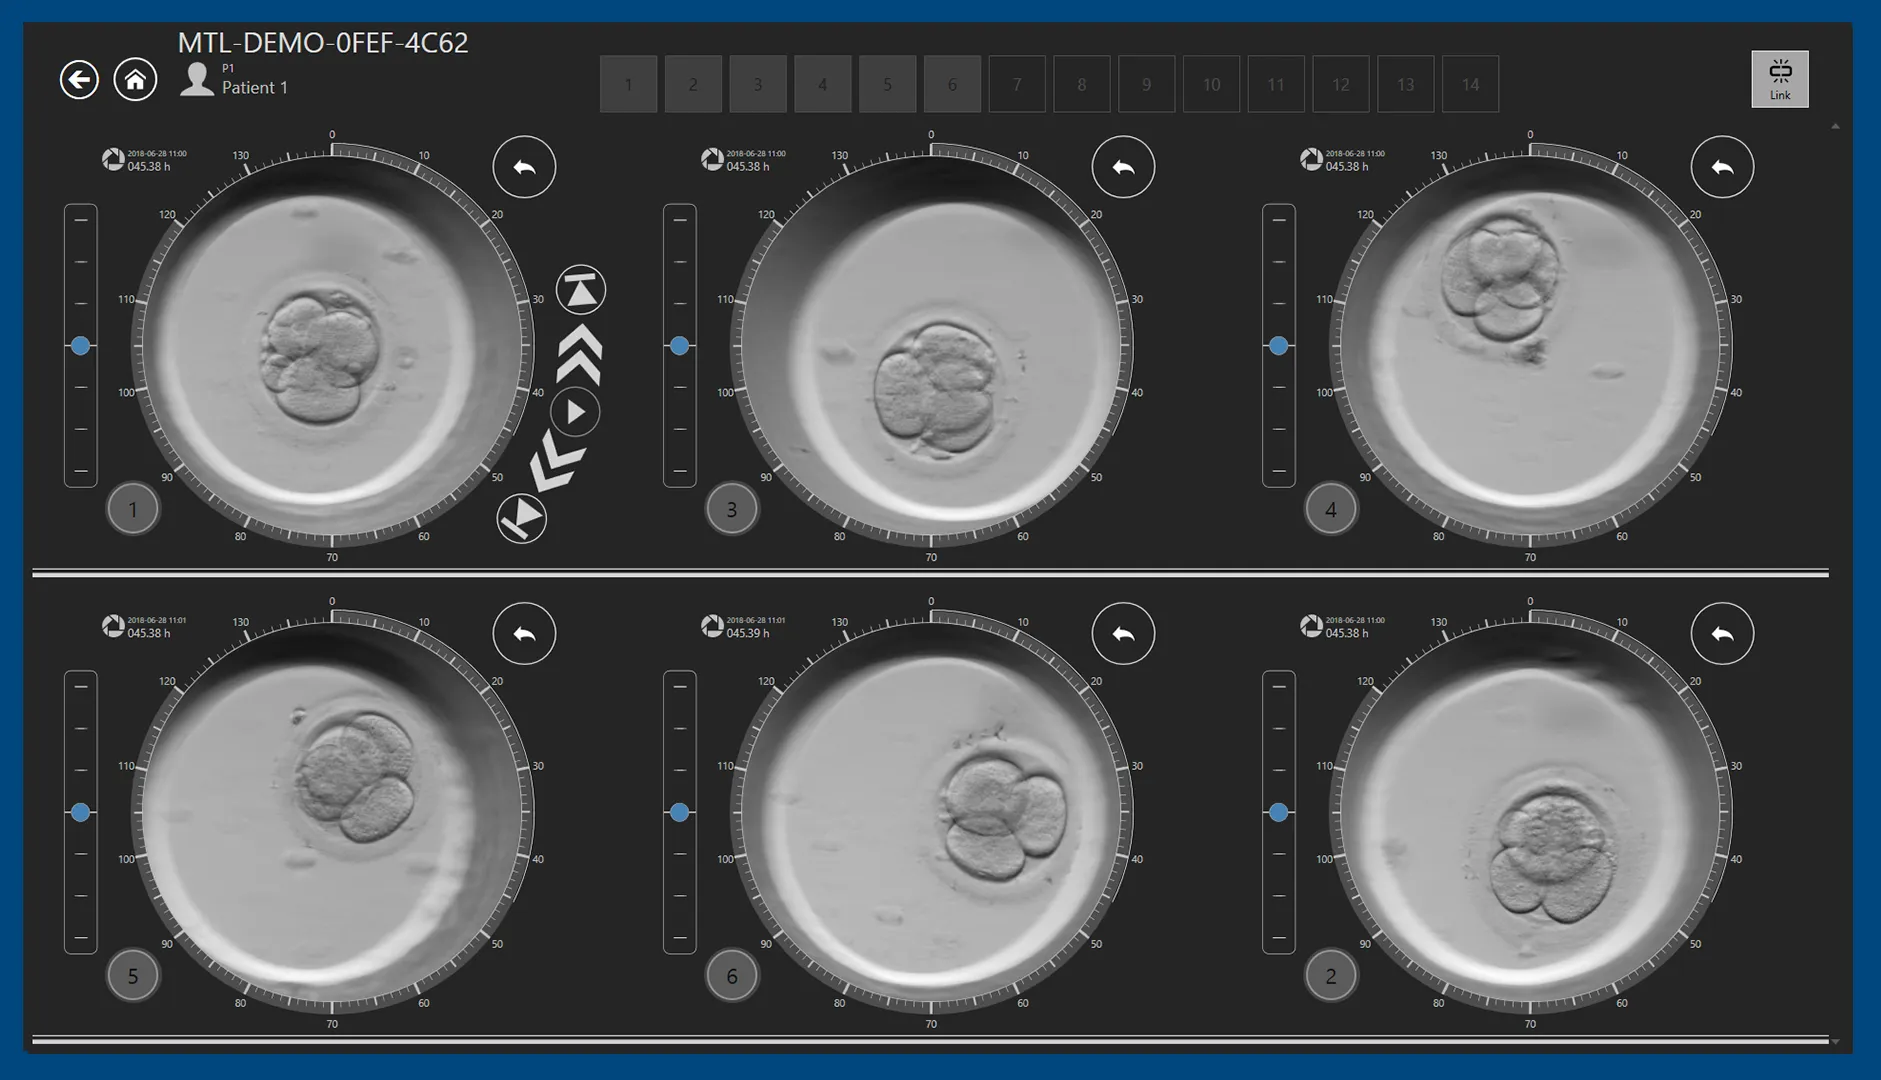Select well tab 7 in top bar
This screenshot has height=1080, width=1881.
coord(1017,84)
